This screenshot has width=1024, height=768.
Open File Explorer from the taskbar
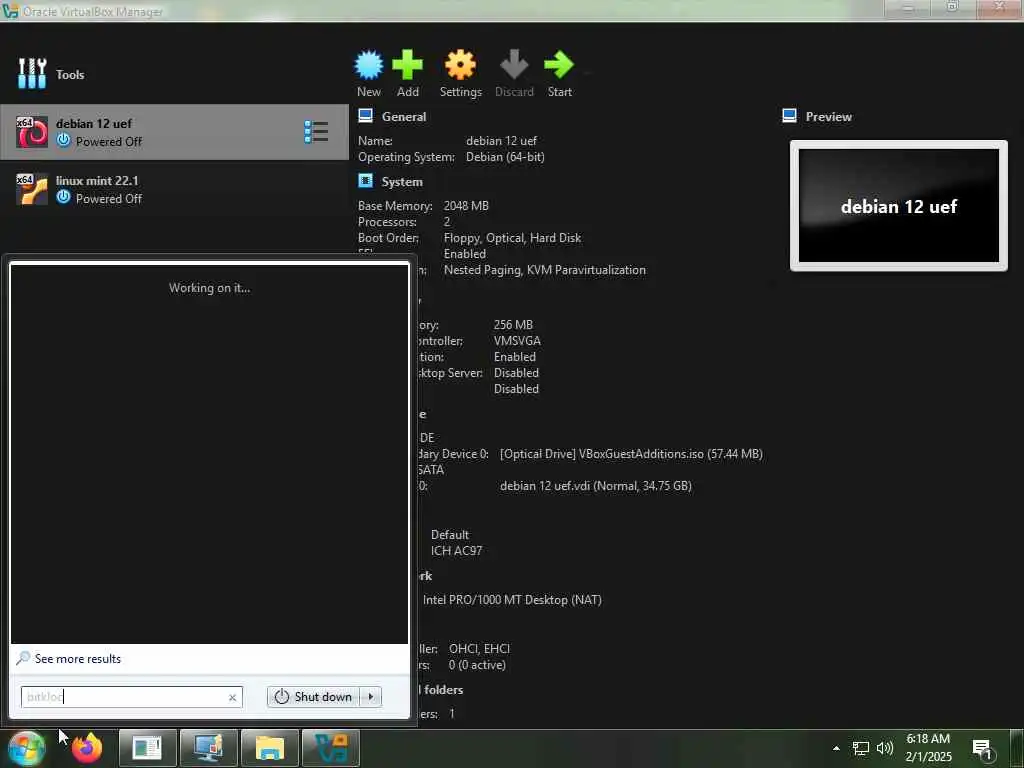coord(270,748)
